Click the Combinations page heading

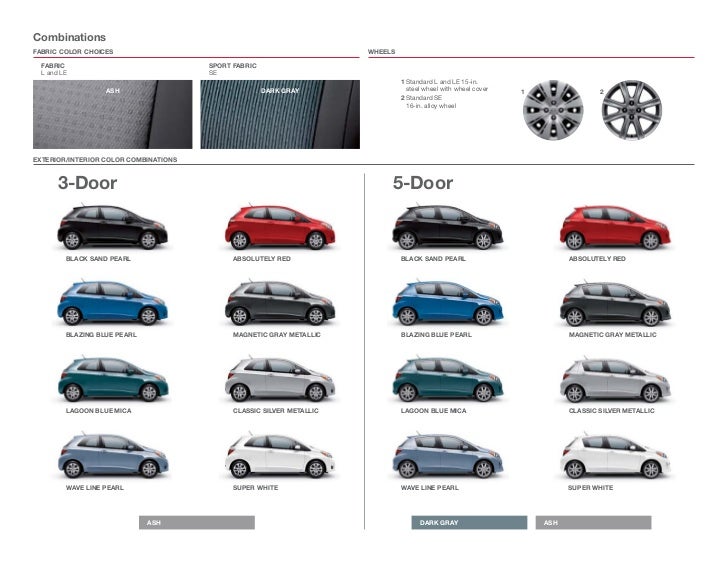pos(69,37)
